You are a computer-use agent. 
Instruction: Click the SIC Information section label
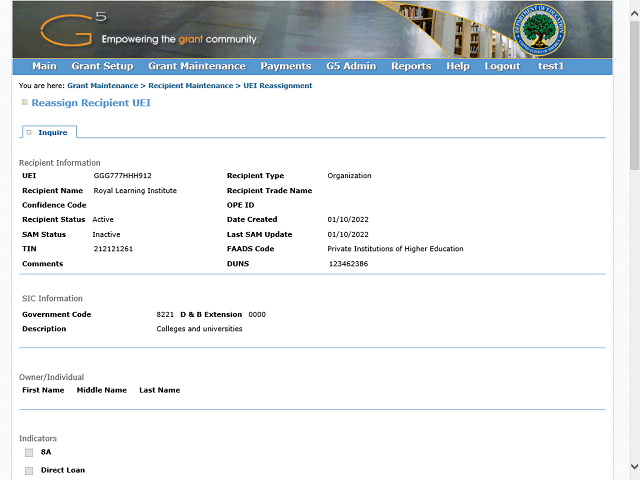coord(52,298)
